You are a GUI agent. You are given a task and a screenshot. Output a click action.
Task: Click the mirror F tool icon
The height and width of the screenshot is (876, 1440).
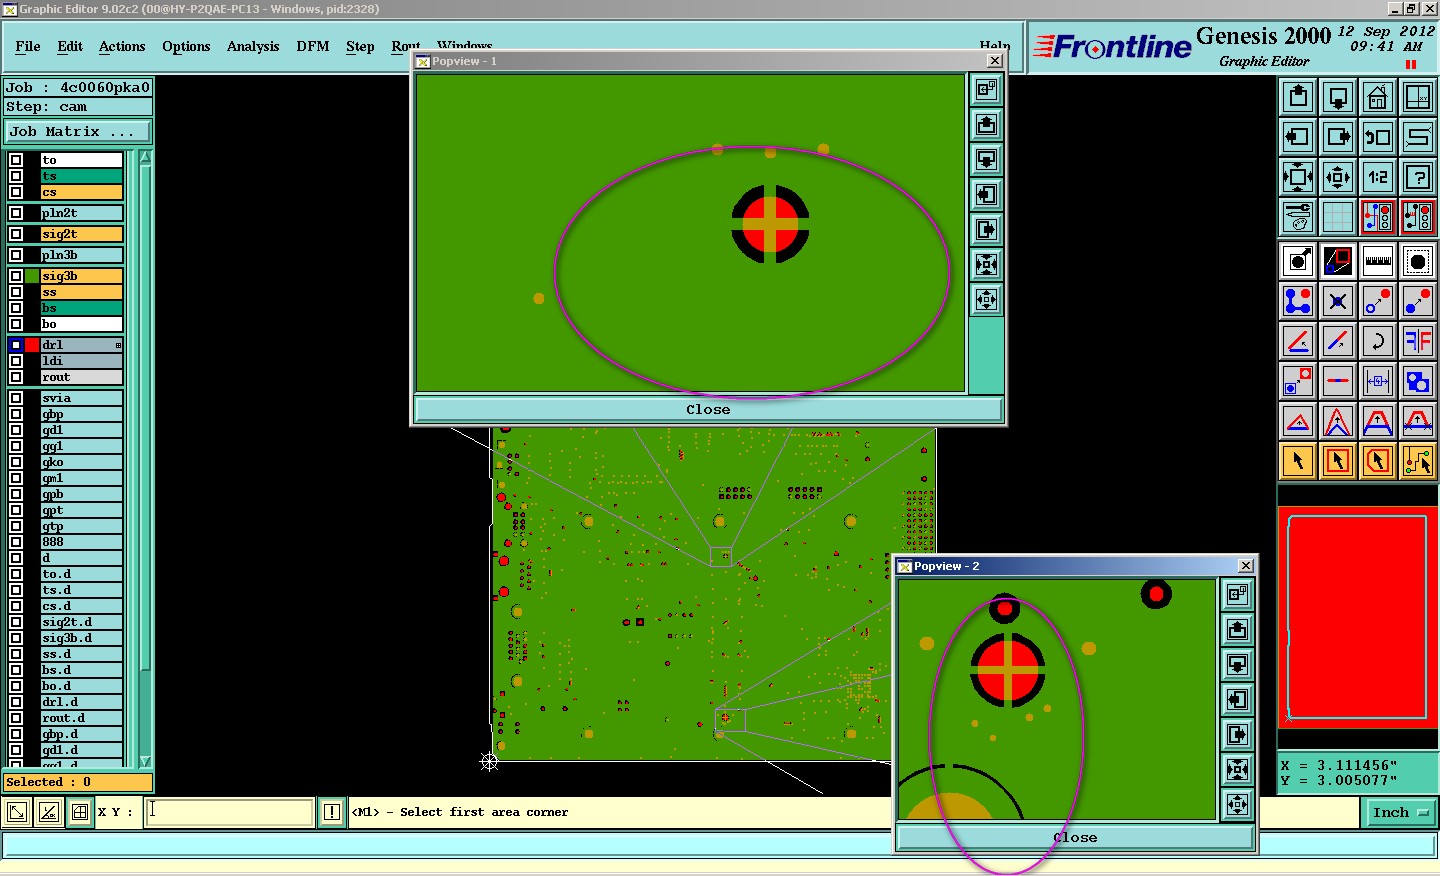click(1418, 341)
